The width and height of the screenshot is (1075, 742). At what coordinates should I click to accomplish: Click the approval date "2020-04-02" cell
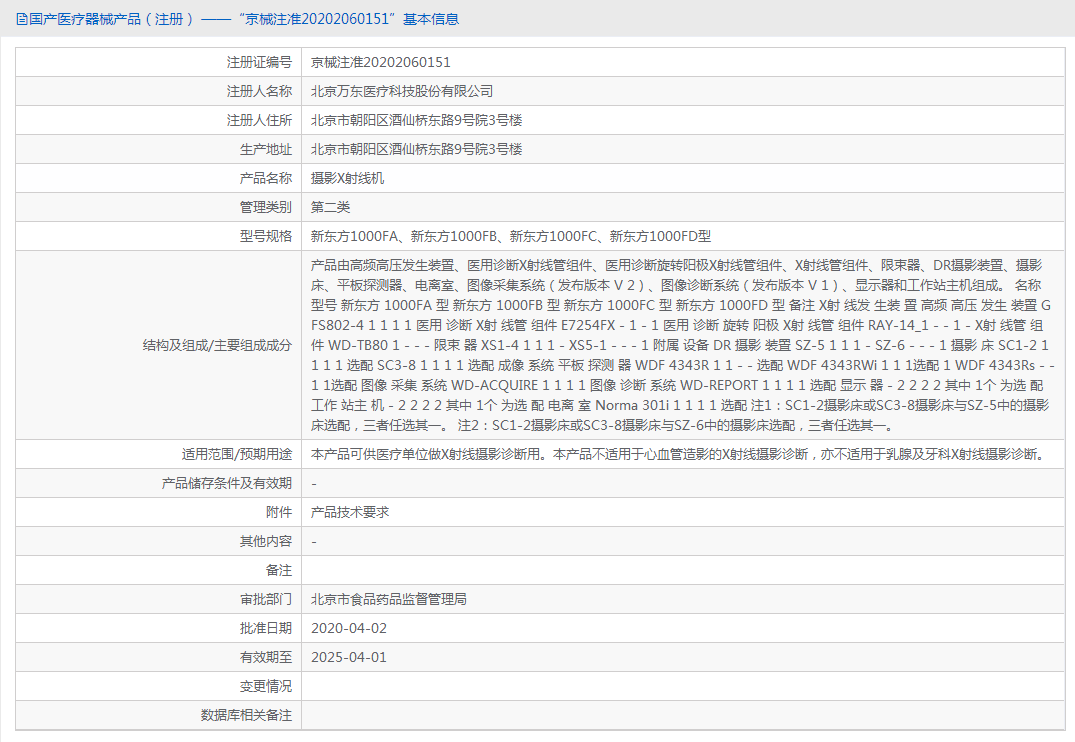tap(348, 628)
